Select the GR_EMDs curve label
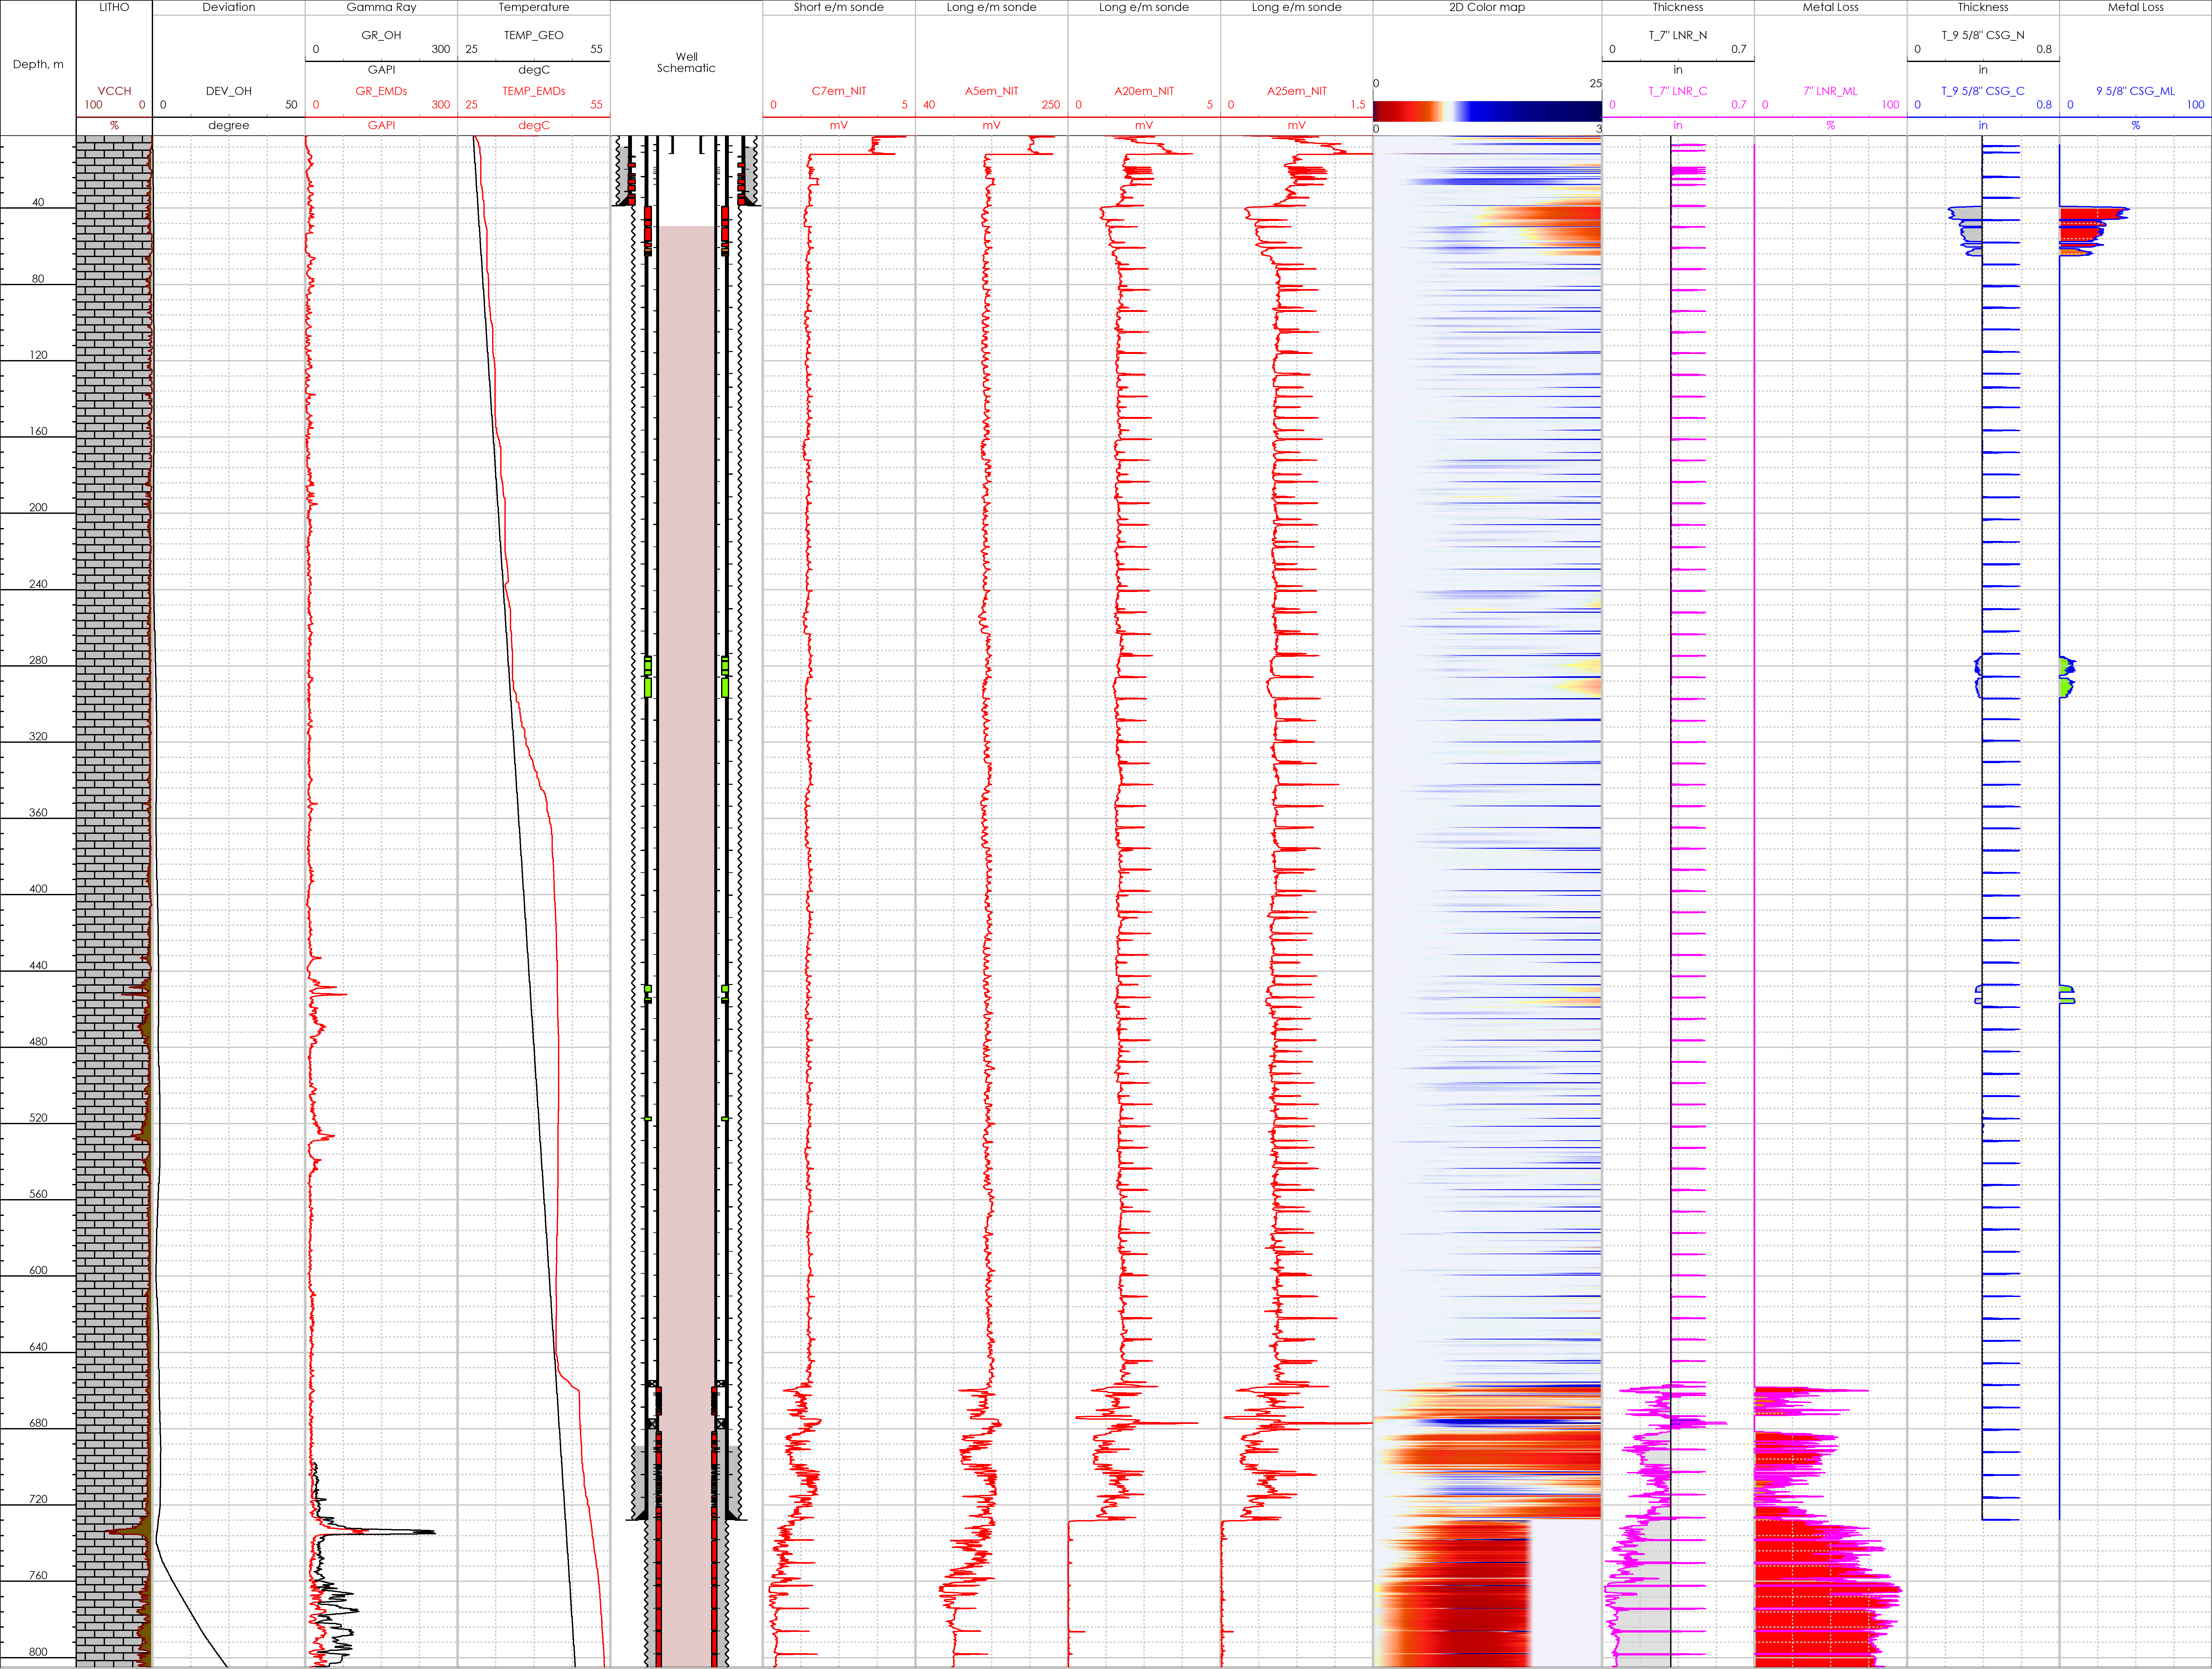This screenshot has height=1669, width=2212. [381, 91]
